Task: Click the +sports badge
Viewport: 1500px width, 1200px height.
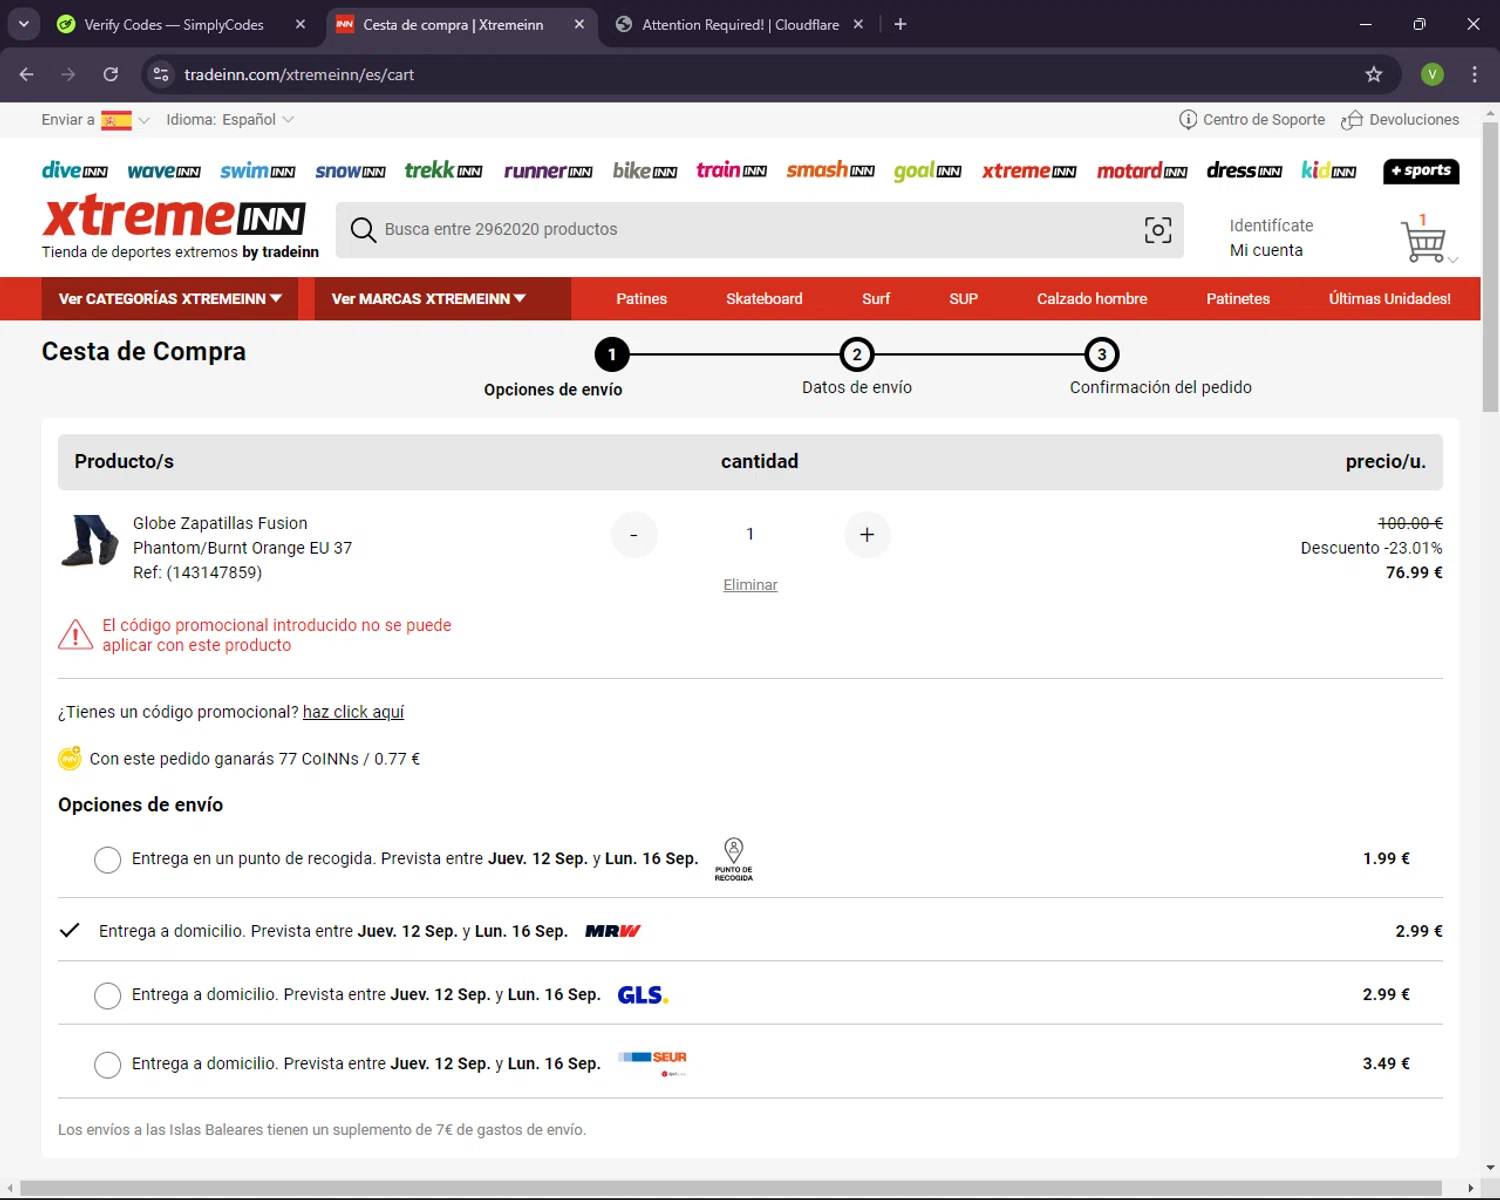Action: (x=1421, y=171)
